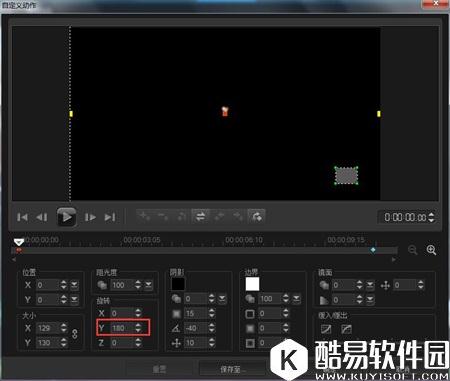450x381 pixels.
Task: Click the opacity value field 100
Action: tap(122, 285)
